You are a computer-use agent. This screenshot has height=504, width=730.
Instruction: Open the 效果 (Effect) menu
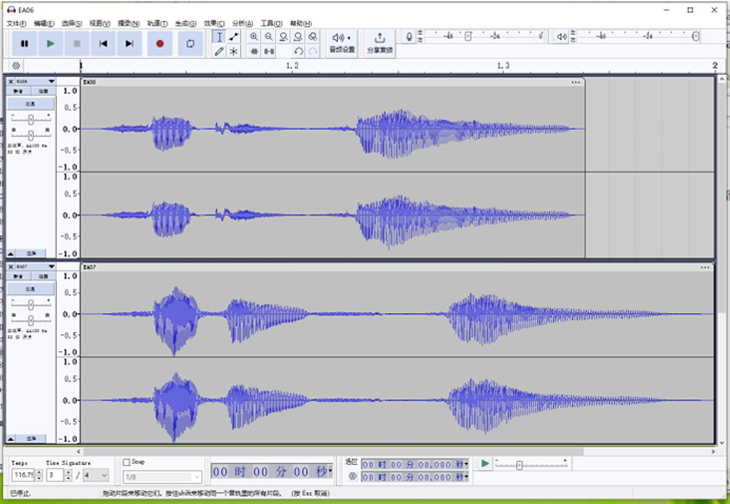[213, 22]
